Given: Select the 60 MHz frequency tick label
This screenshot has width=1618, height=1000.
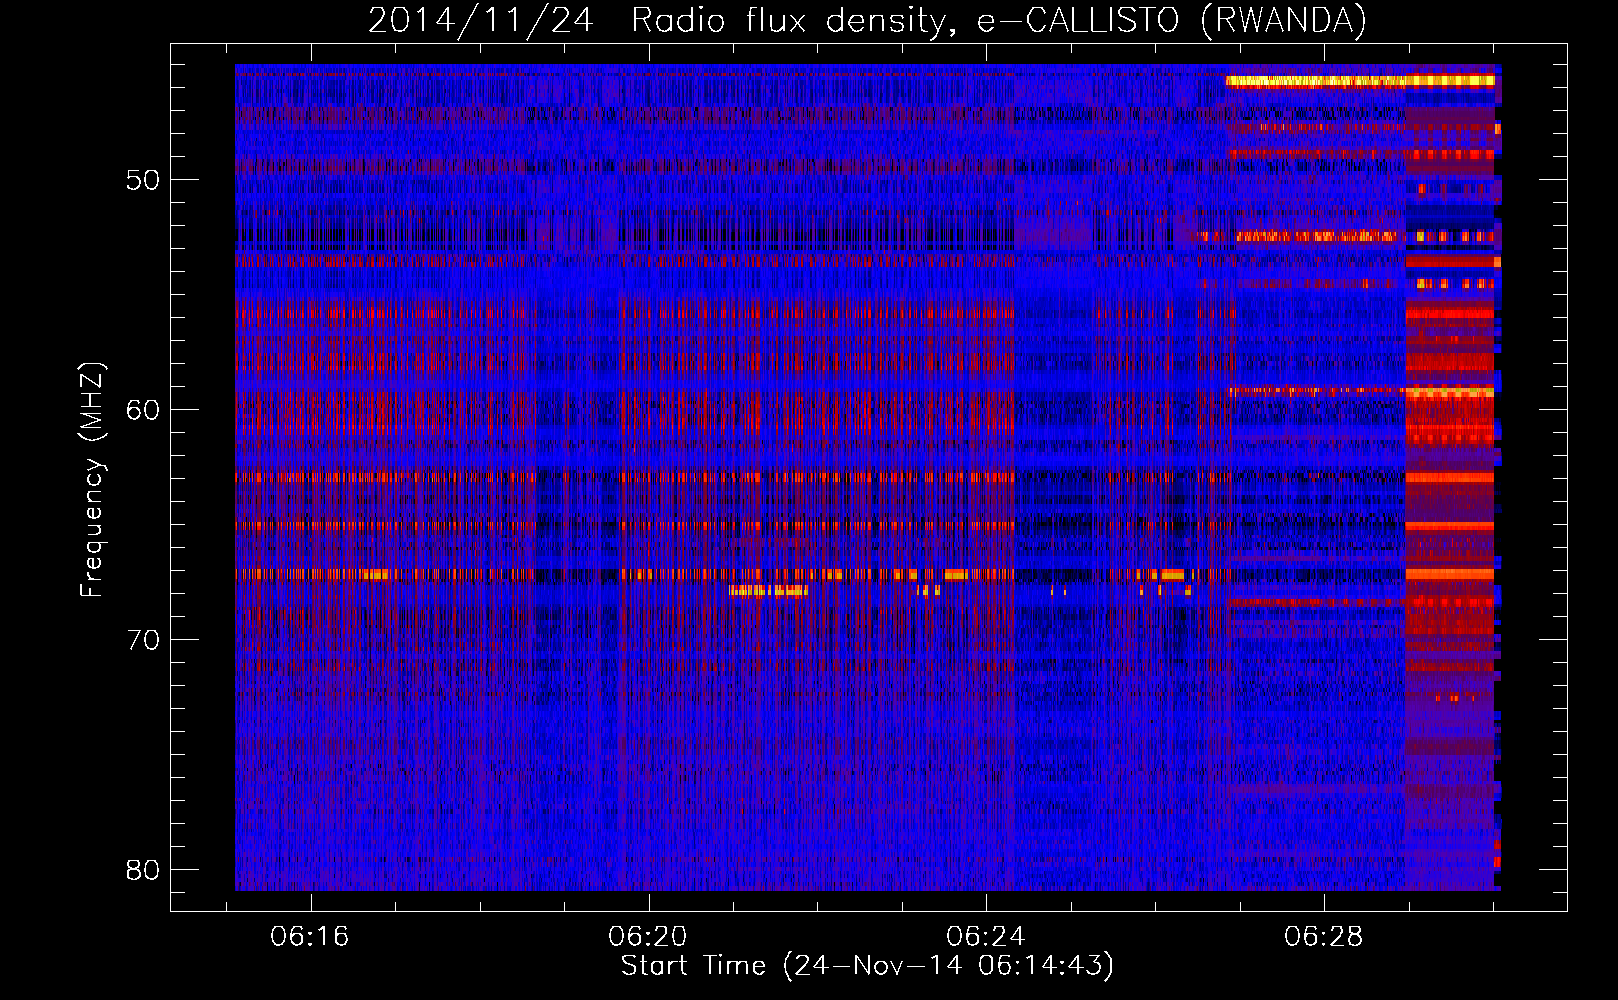Looking at the screenshot, I should click(143, 410).
